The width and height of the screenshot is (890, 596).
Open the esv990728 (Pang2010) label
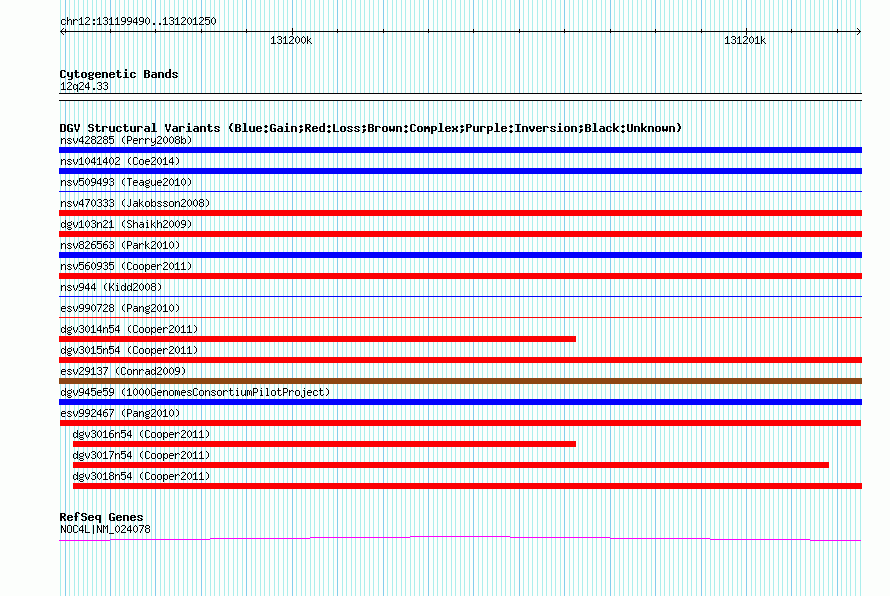[x=120, y=308]
